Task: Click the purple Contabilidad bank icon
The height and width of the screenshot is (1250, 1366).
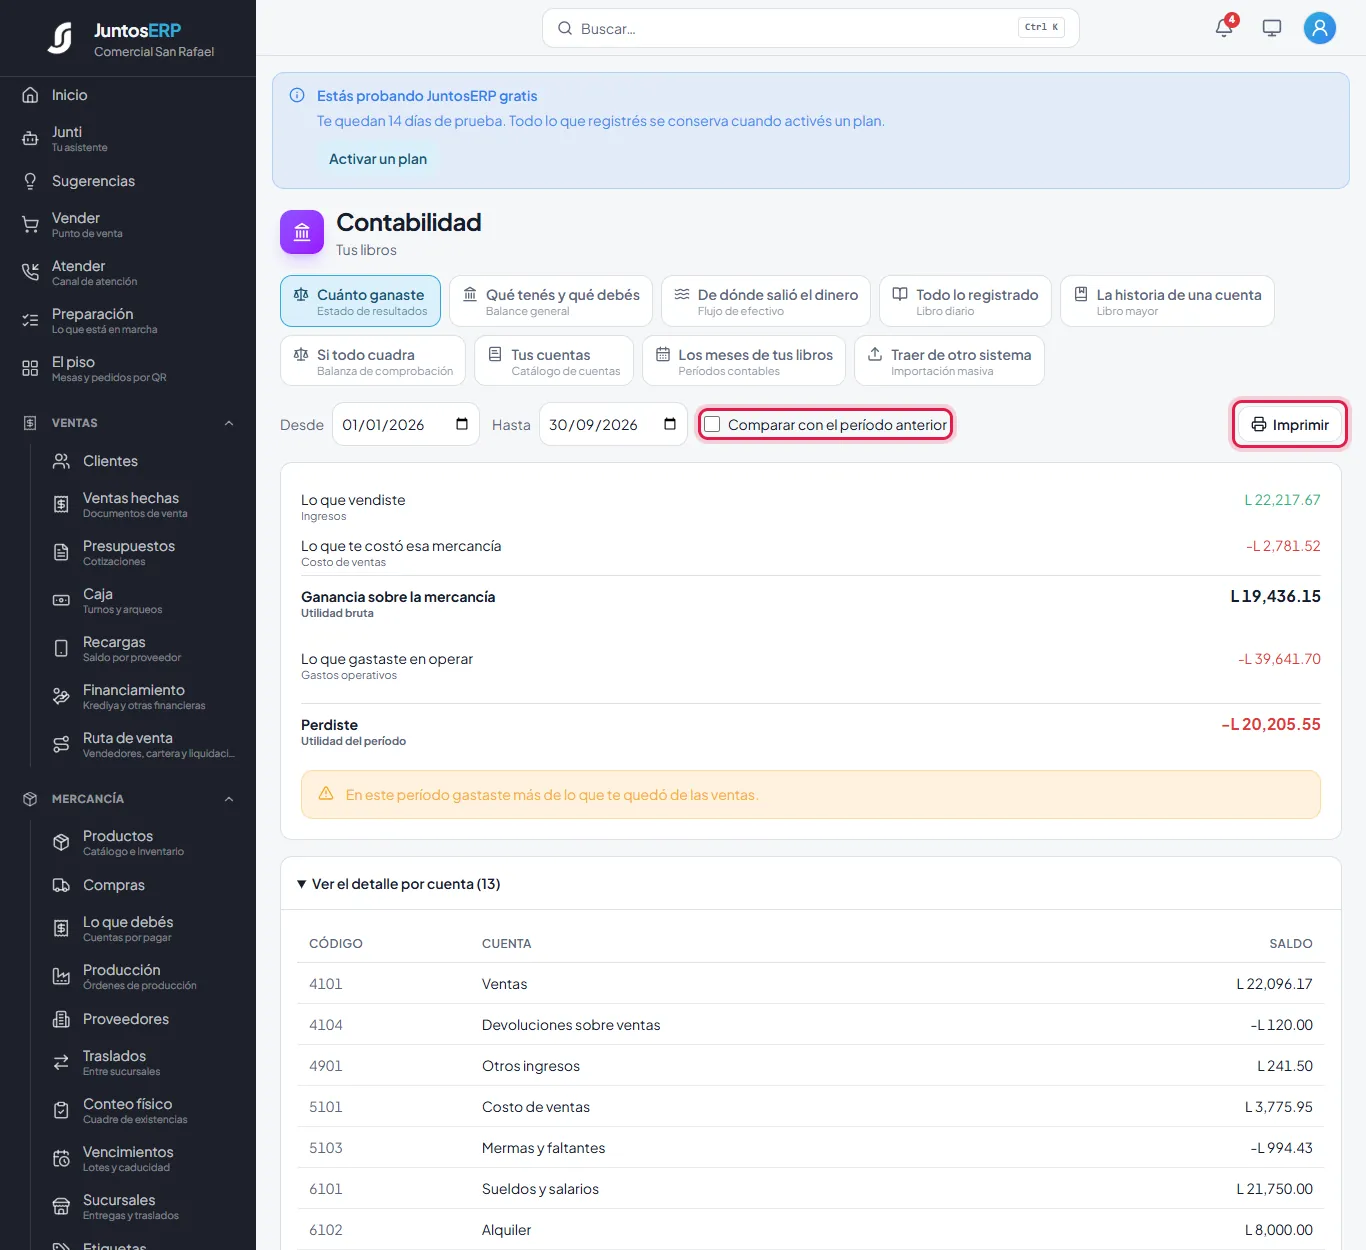Action: 302,232
